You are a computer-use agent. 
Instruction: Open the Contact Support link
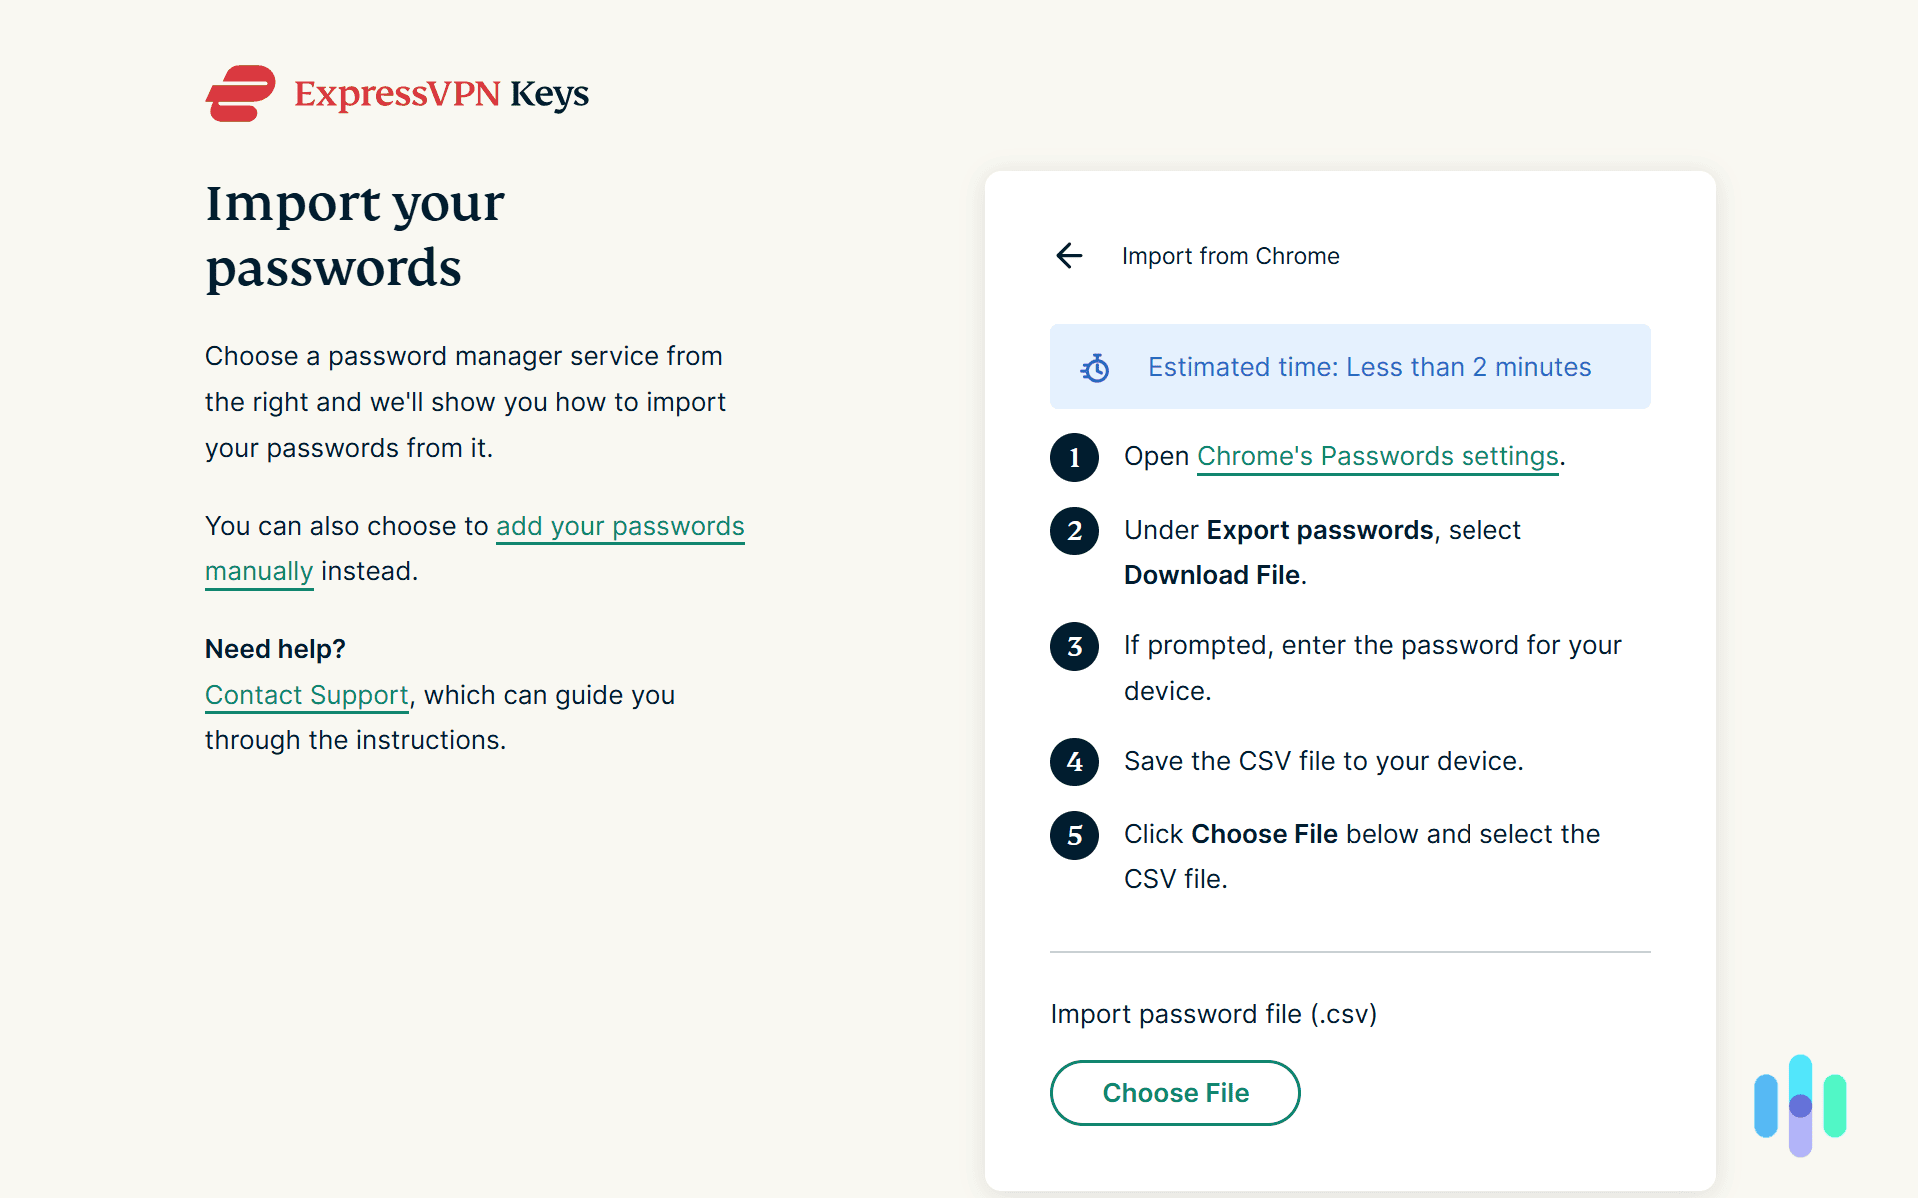[306, 694]
